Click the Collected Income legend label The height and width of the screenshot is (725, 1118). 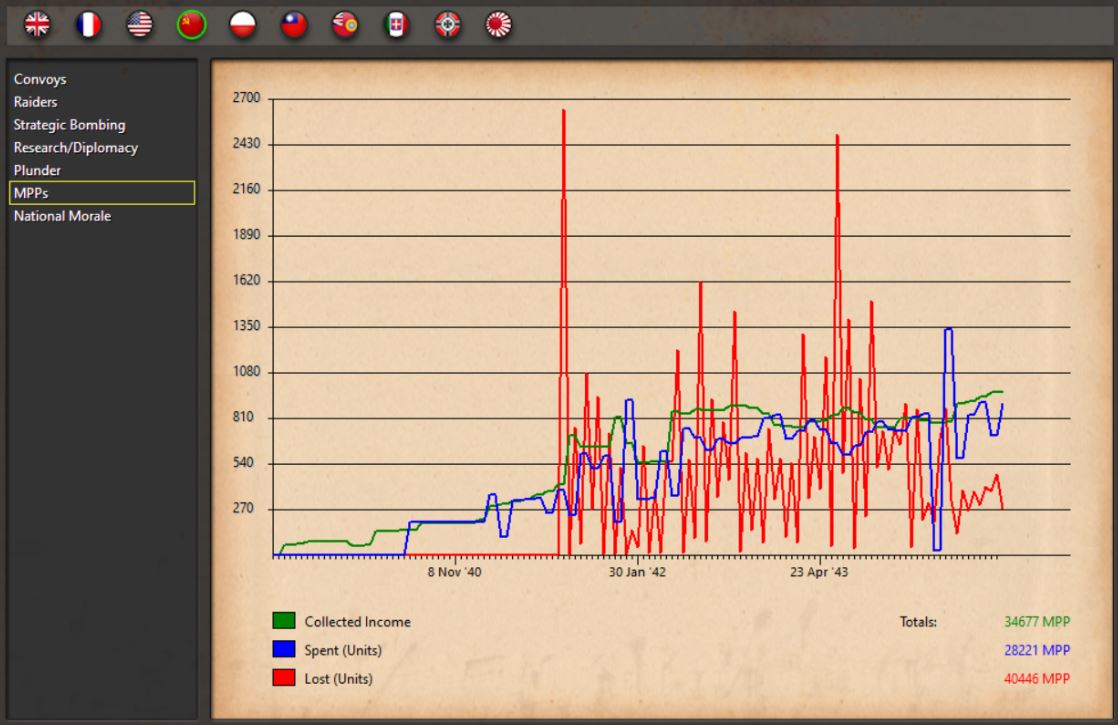point(357,622)
